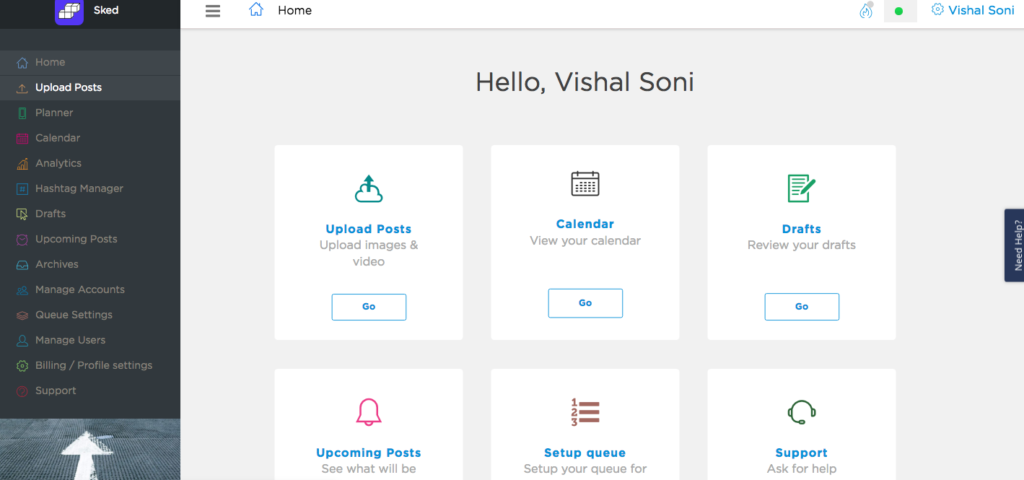1024x480 pixels.
Task: Click the rocket notification icon
Action: pyautogui.click(x=866, y=11)
